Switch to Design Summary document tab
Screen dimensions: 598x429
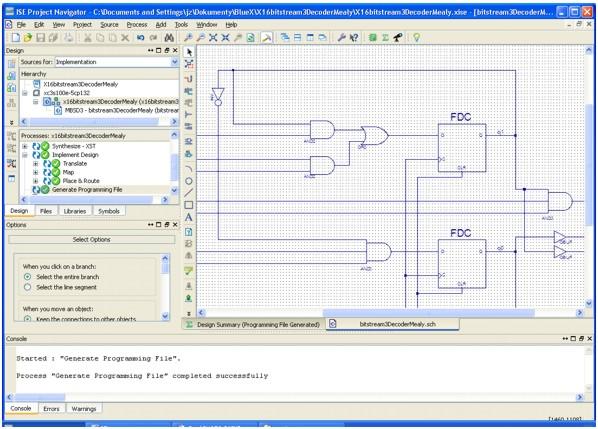[x=254, y=325]
